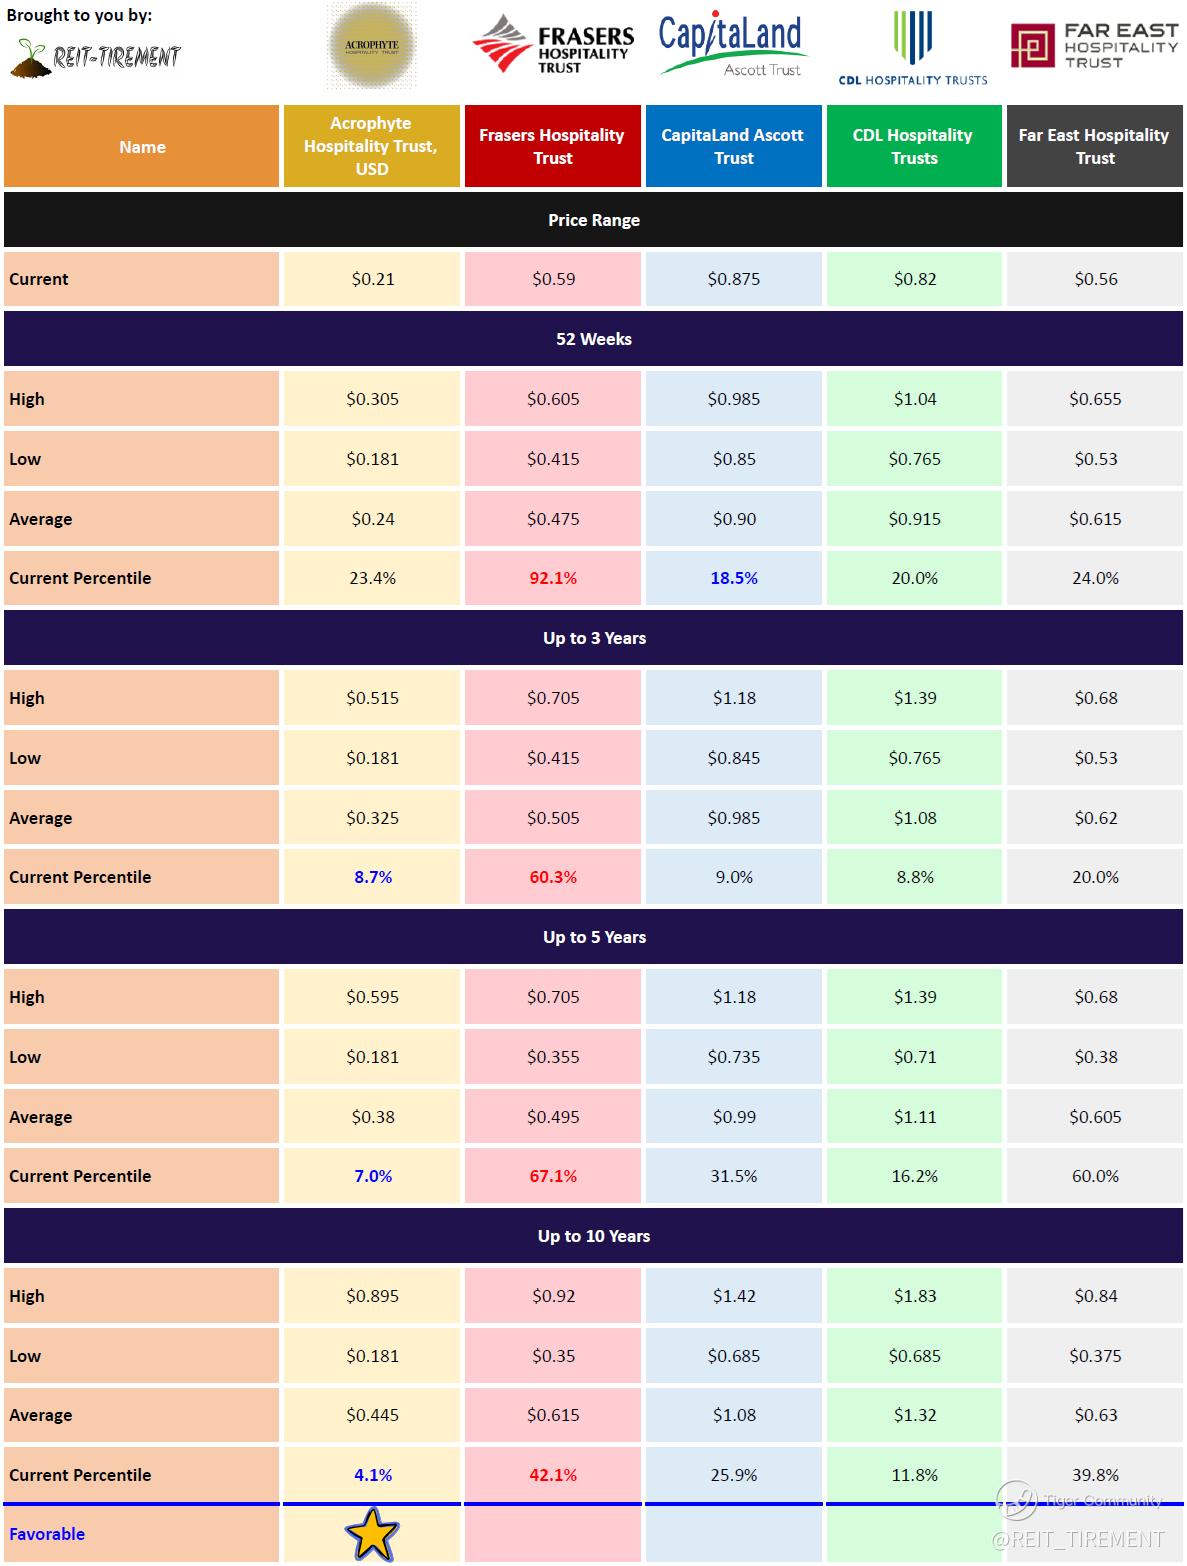Click the 52 Weeks section header
Image resolution: width=1187 pixels, height=1566 pixels.
(593, 339)
